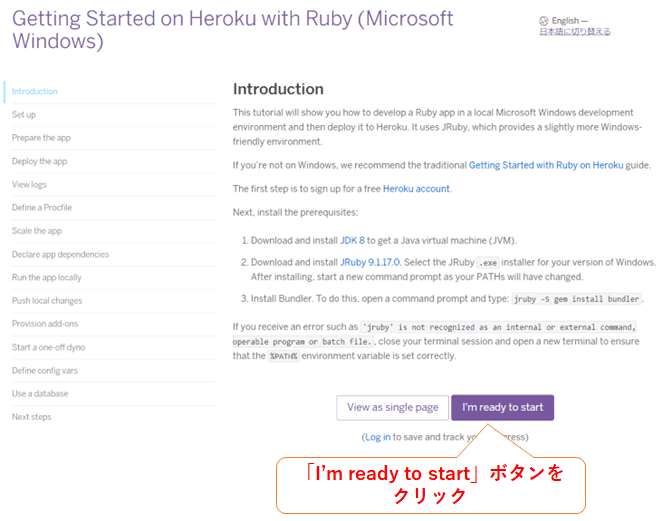
Task: Go to Scale the app section
Action: (37, 231)
